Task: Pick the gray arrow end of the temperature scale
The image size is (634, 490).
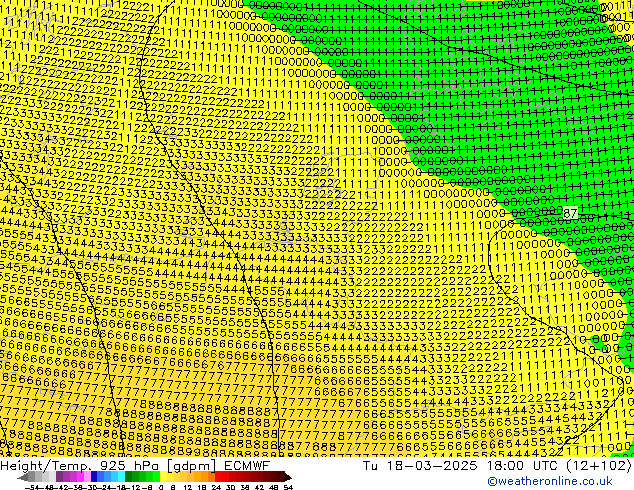Action: (x=22, y=477)
